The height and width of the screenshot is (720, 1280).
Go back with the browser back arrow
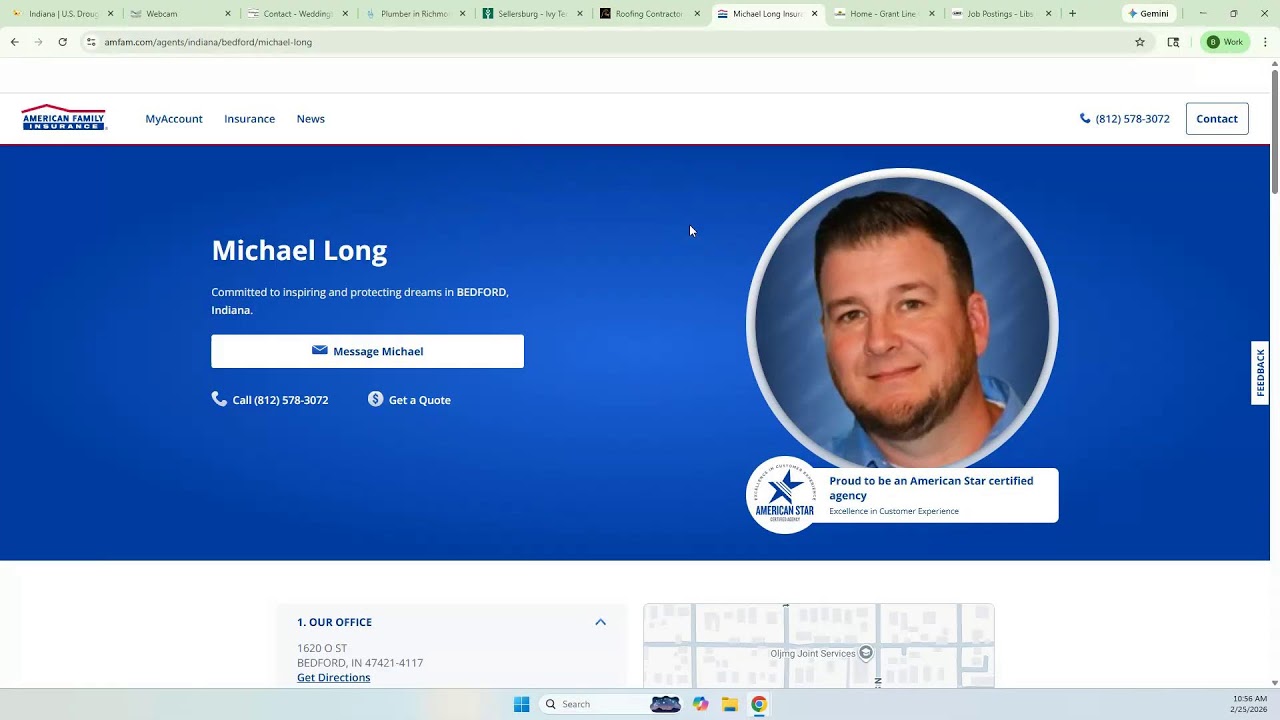pos(14,42)
